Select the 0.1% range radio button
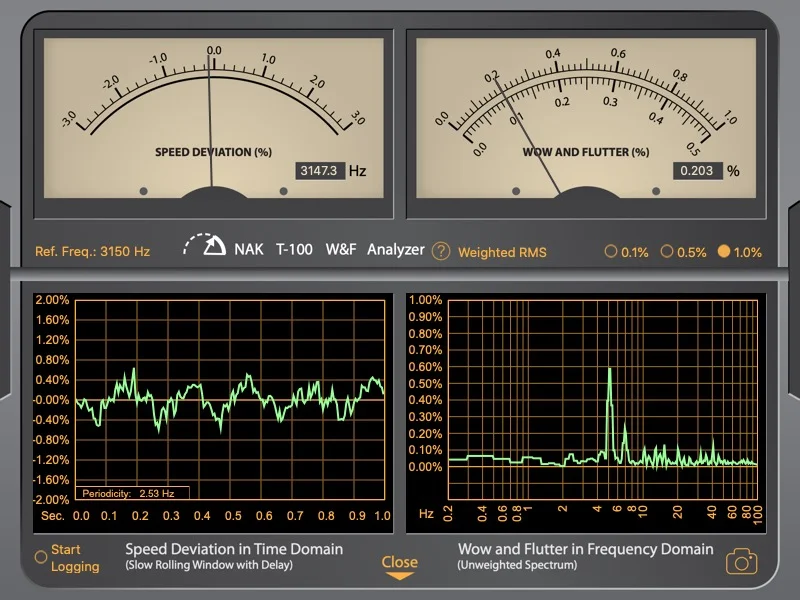Image resolution: width=800 pixels, height=600 pixels. pos(611,252)
